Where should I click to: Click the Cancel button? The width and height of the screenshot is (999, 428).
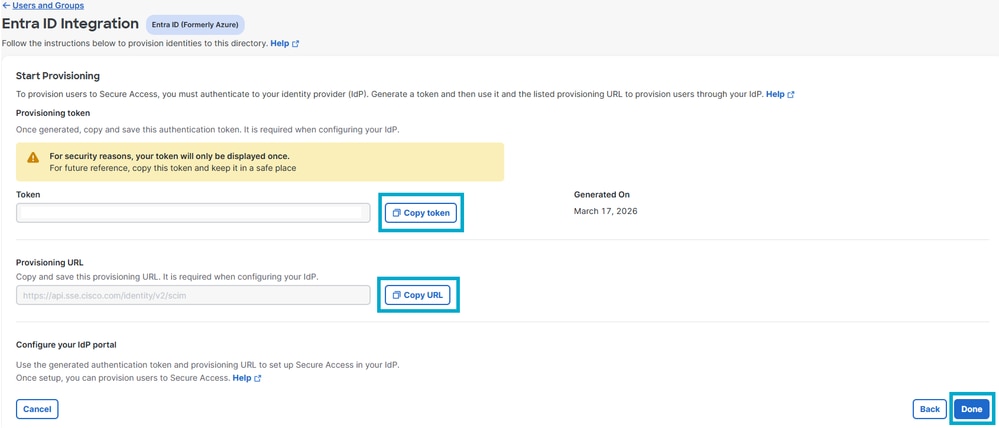37,410
